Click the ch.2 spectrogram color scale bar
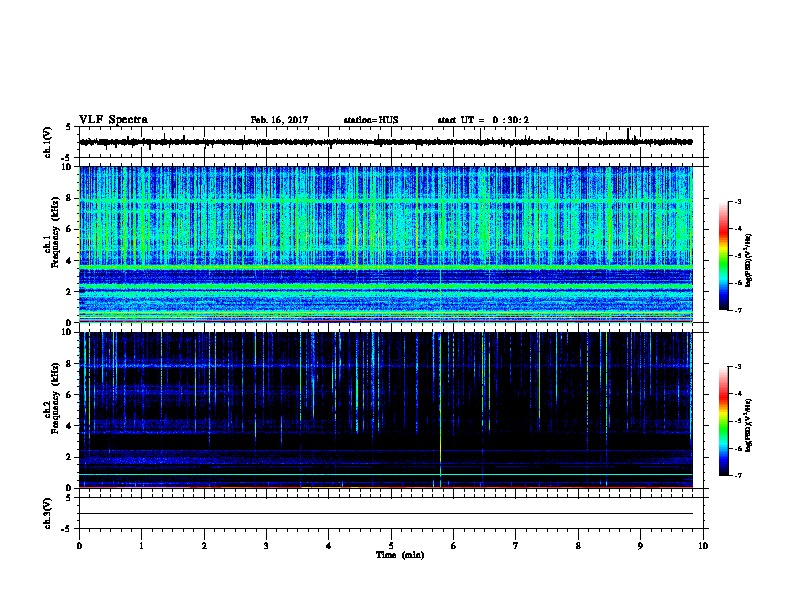This screenshot has height=612, width=792. tap(723, 421)
